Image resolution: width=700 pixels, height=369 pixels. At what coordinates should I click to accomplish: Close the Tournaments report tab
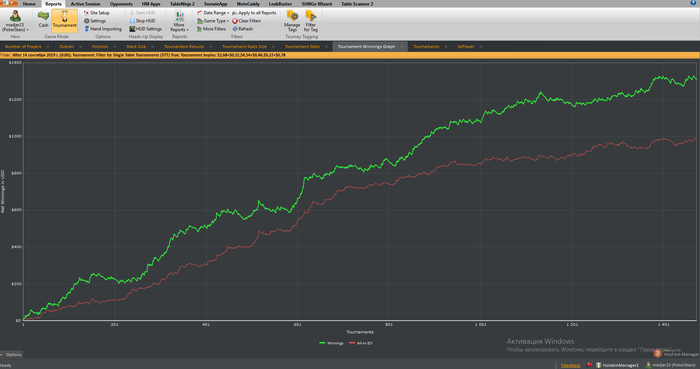(x=446, y=46)
